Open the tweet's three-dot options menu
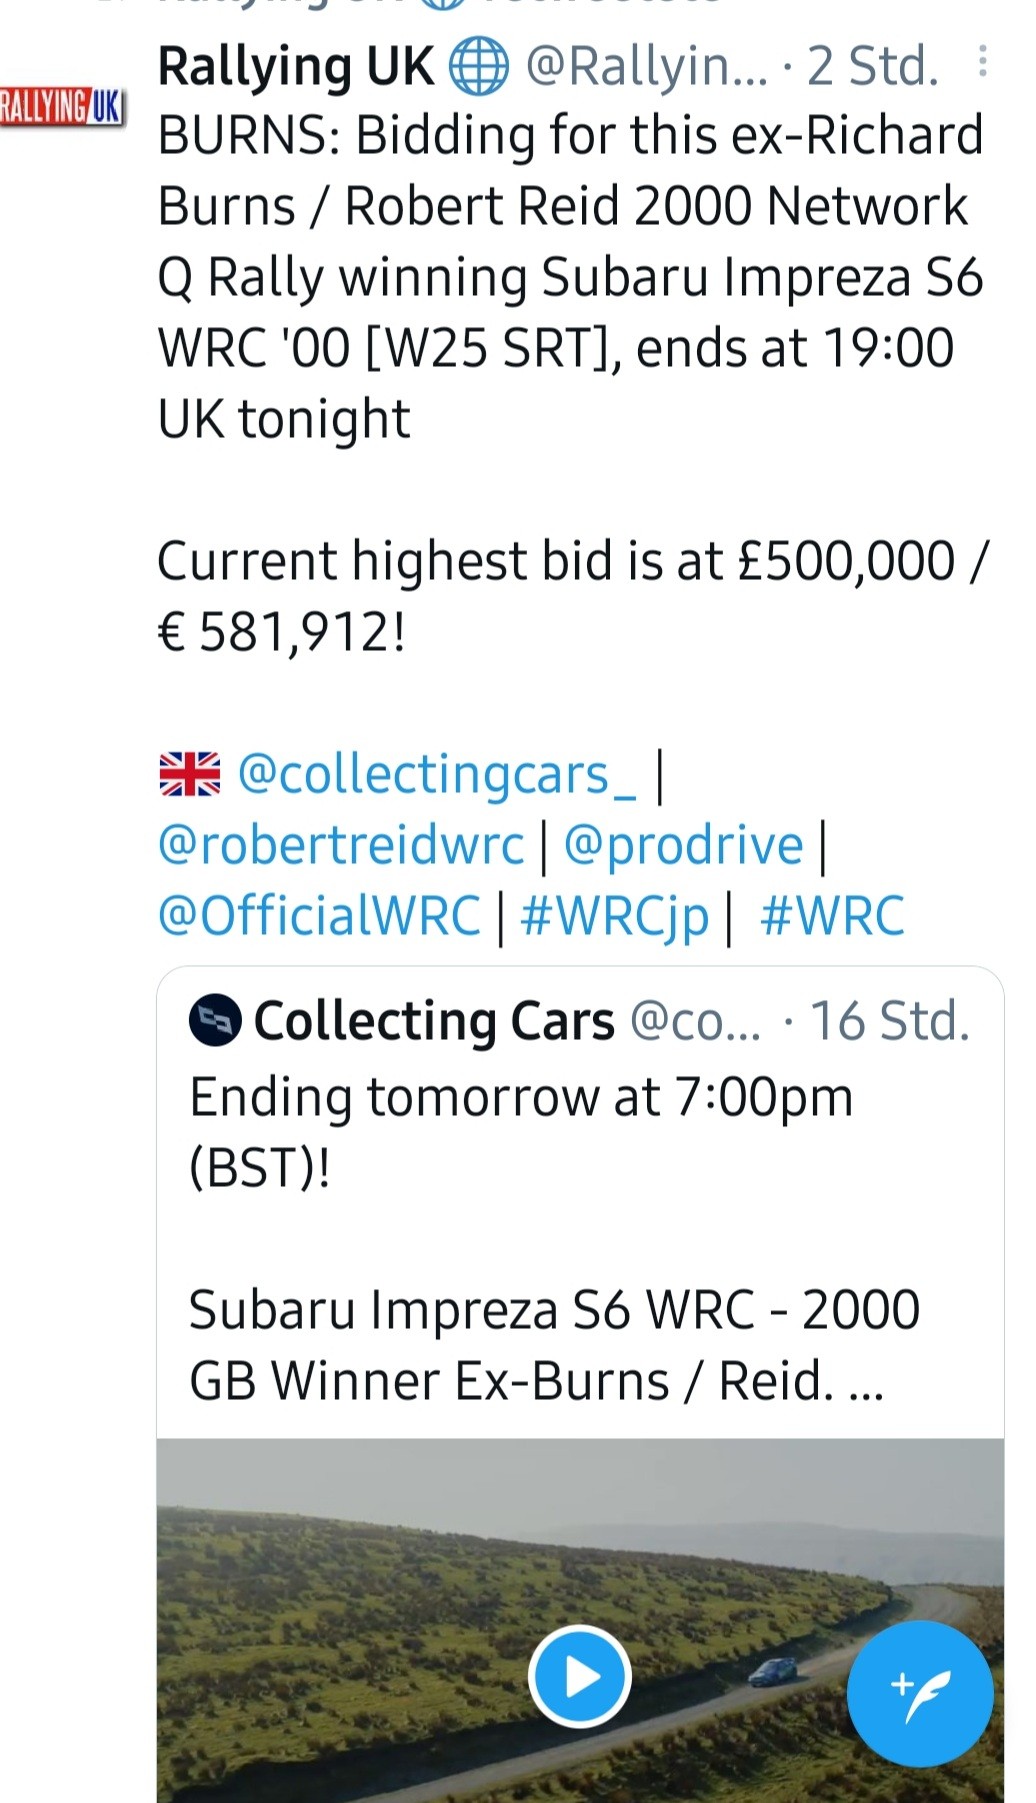The image size is (1036, 1803). point(983,62)
